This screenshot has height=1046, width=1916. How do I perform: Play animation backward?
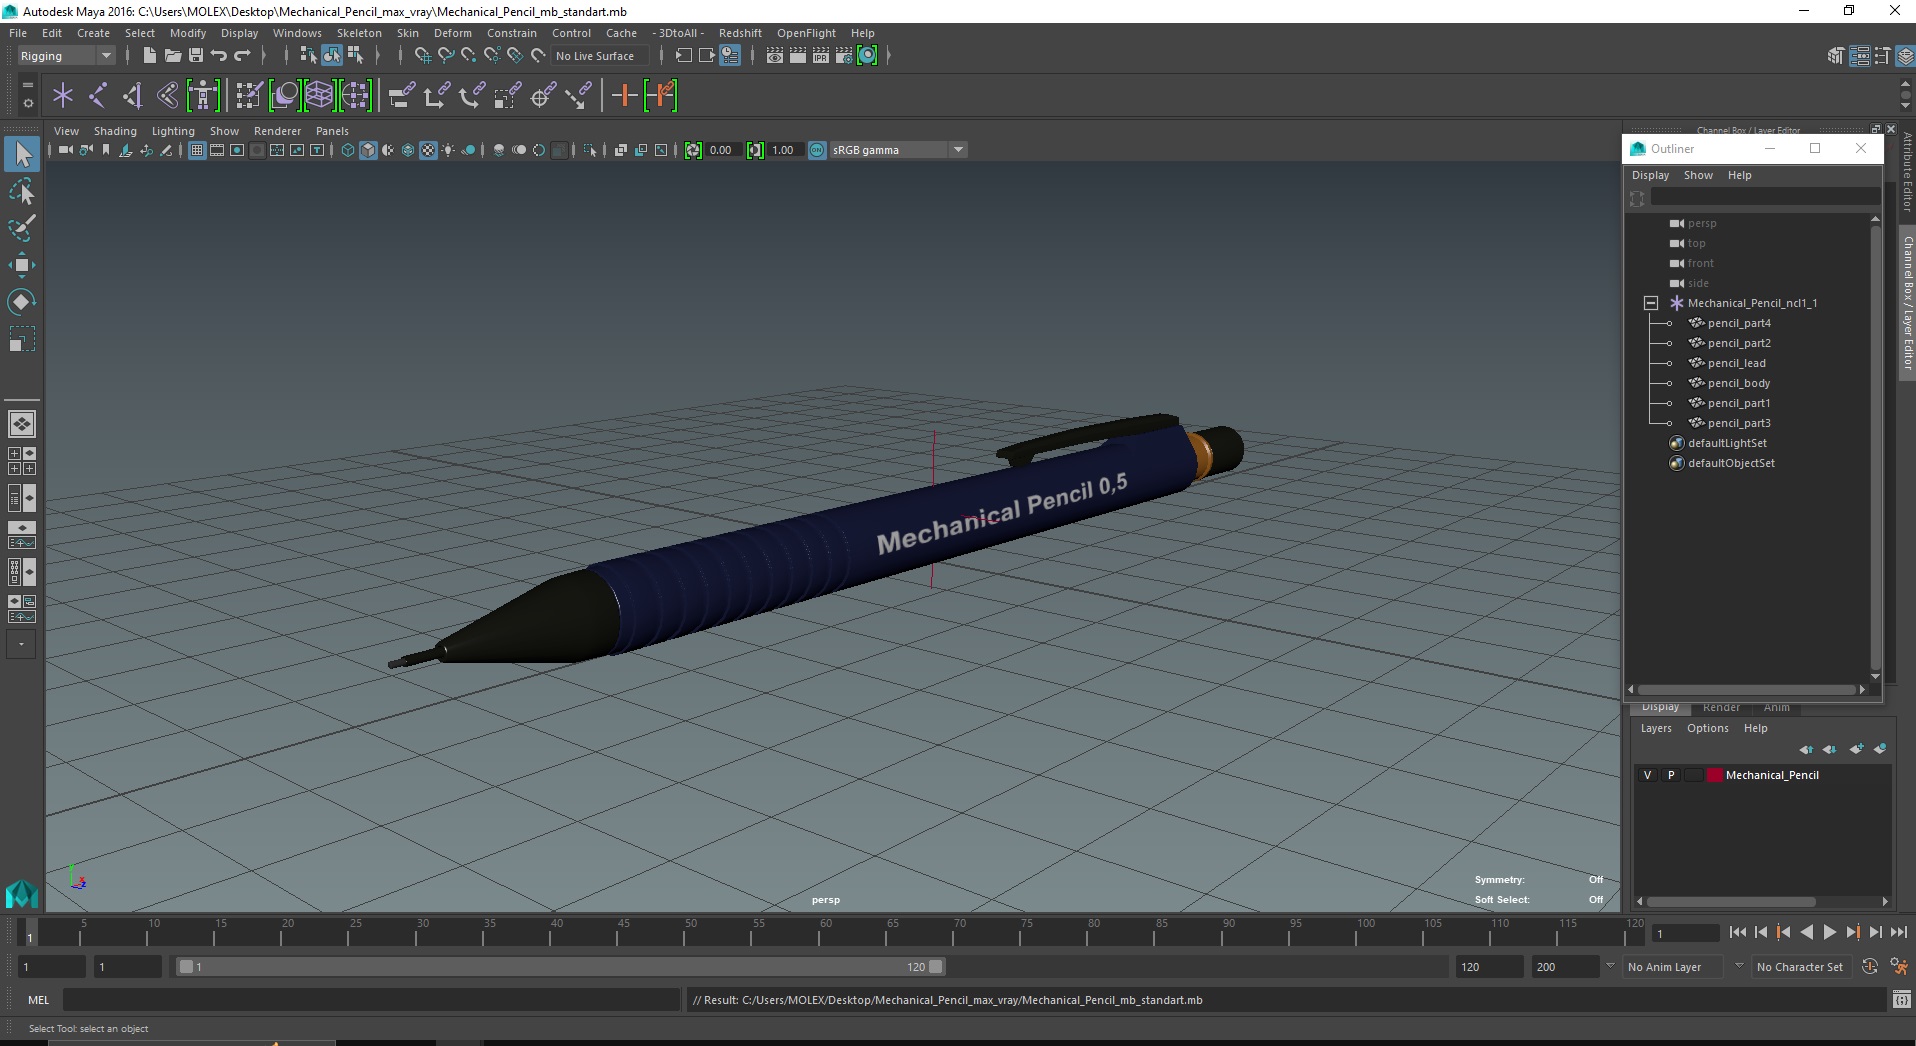1806,932
